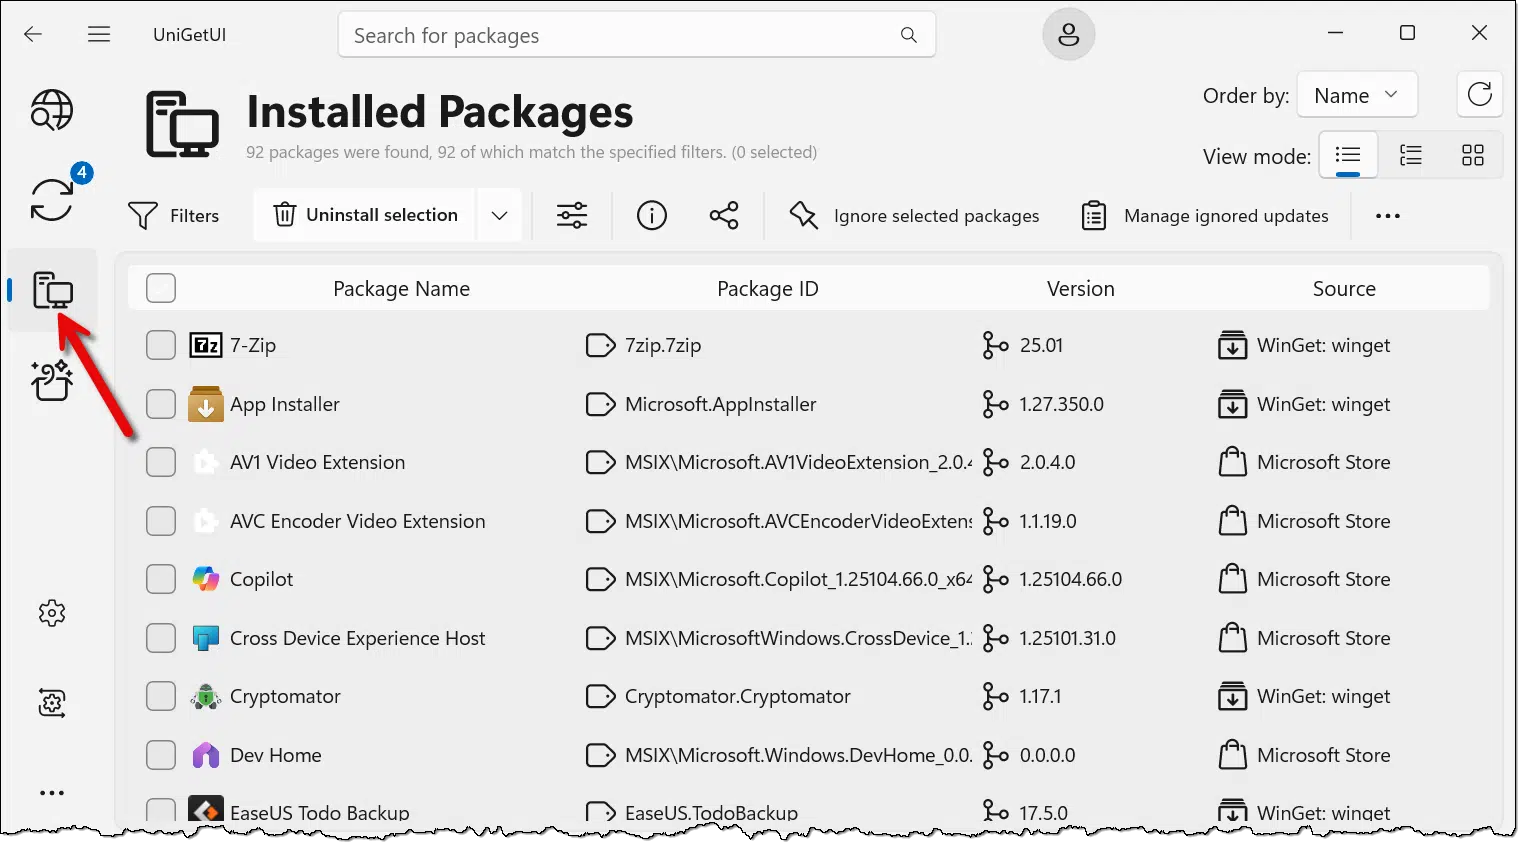The image size is (1521, 847).
Task: Open the Order by Name dropdown
Action: tap(1356, 95)
